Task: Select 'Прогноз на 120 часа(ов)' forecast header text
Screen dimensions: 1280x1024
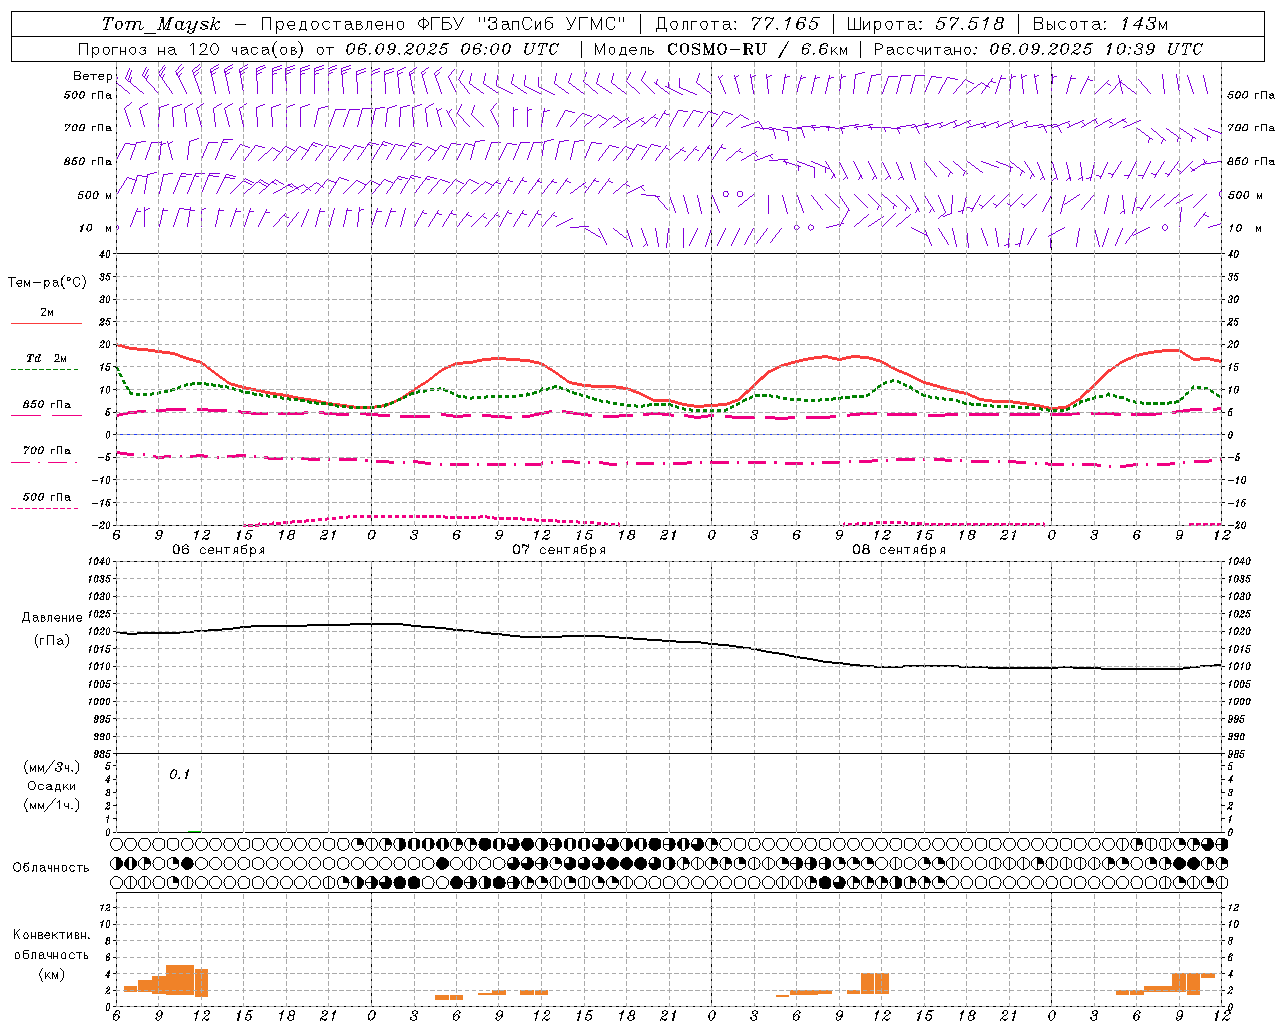Action: click(192, 49)
